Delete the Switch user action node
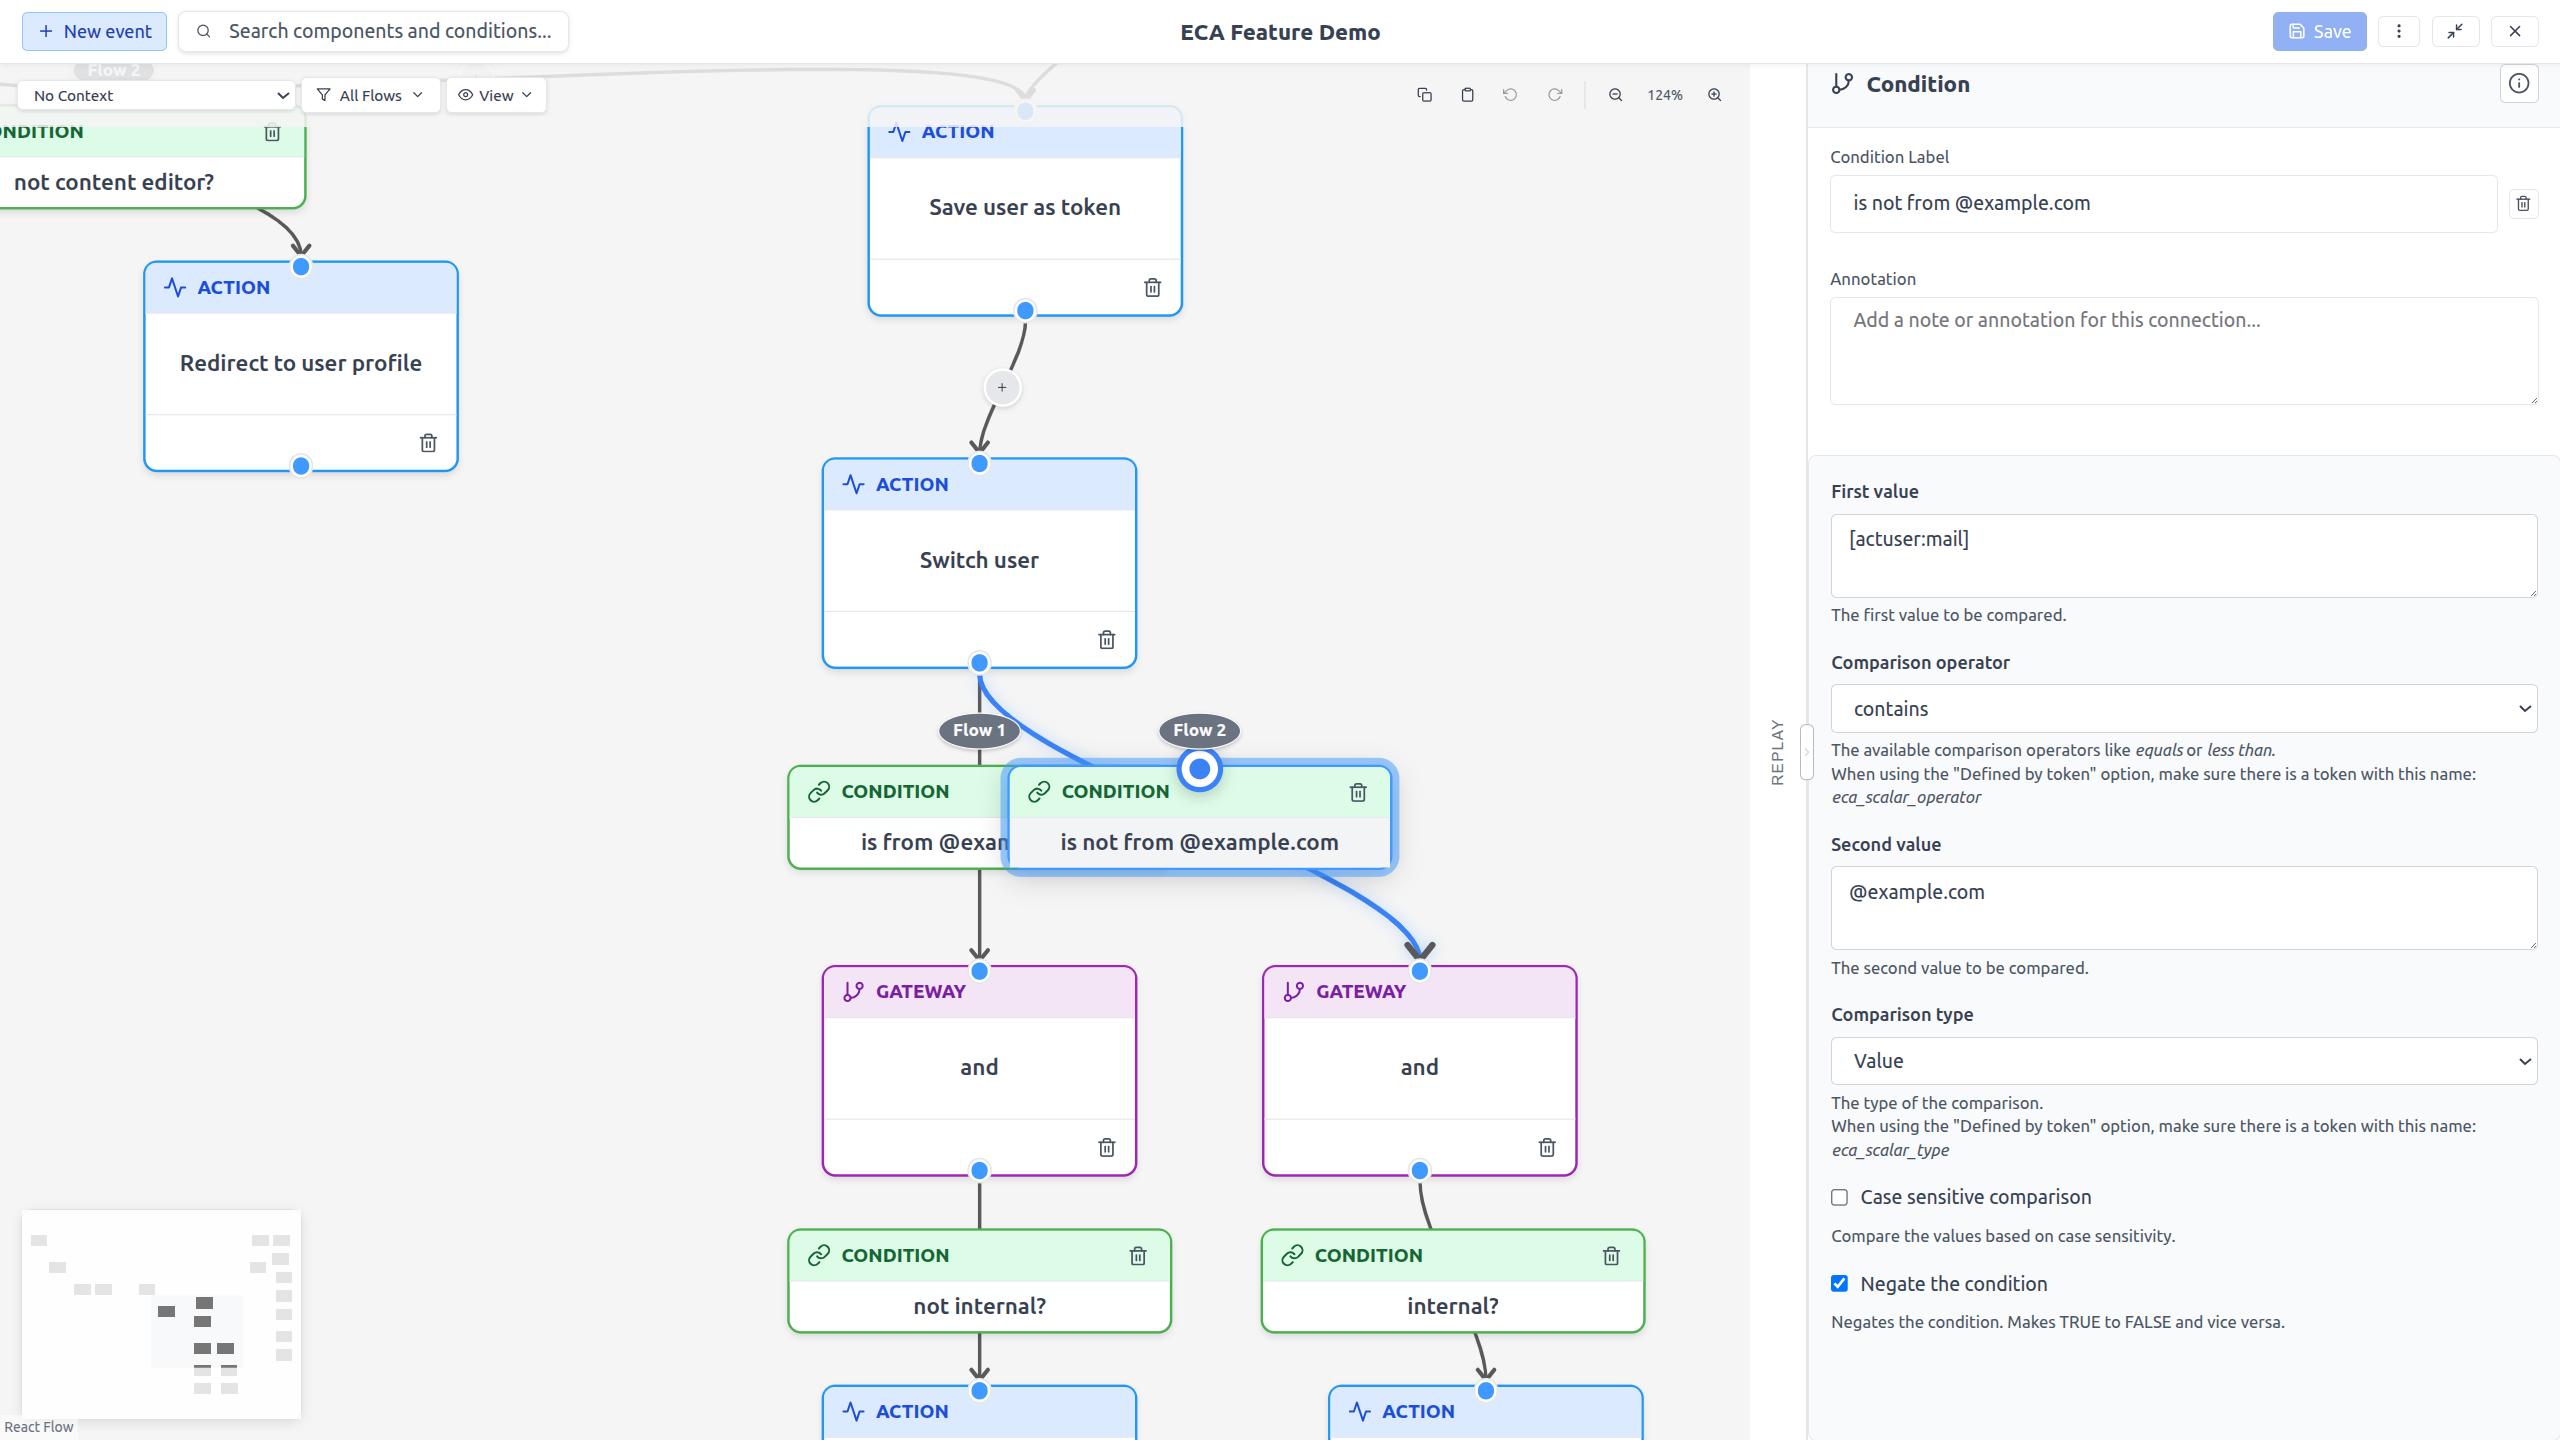The image size is (2560, 1440). click(1106, 640)
